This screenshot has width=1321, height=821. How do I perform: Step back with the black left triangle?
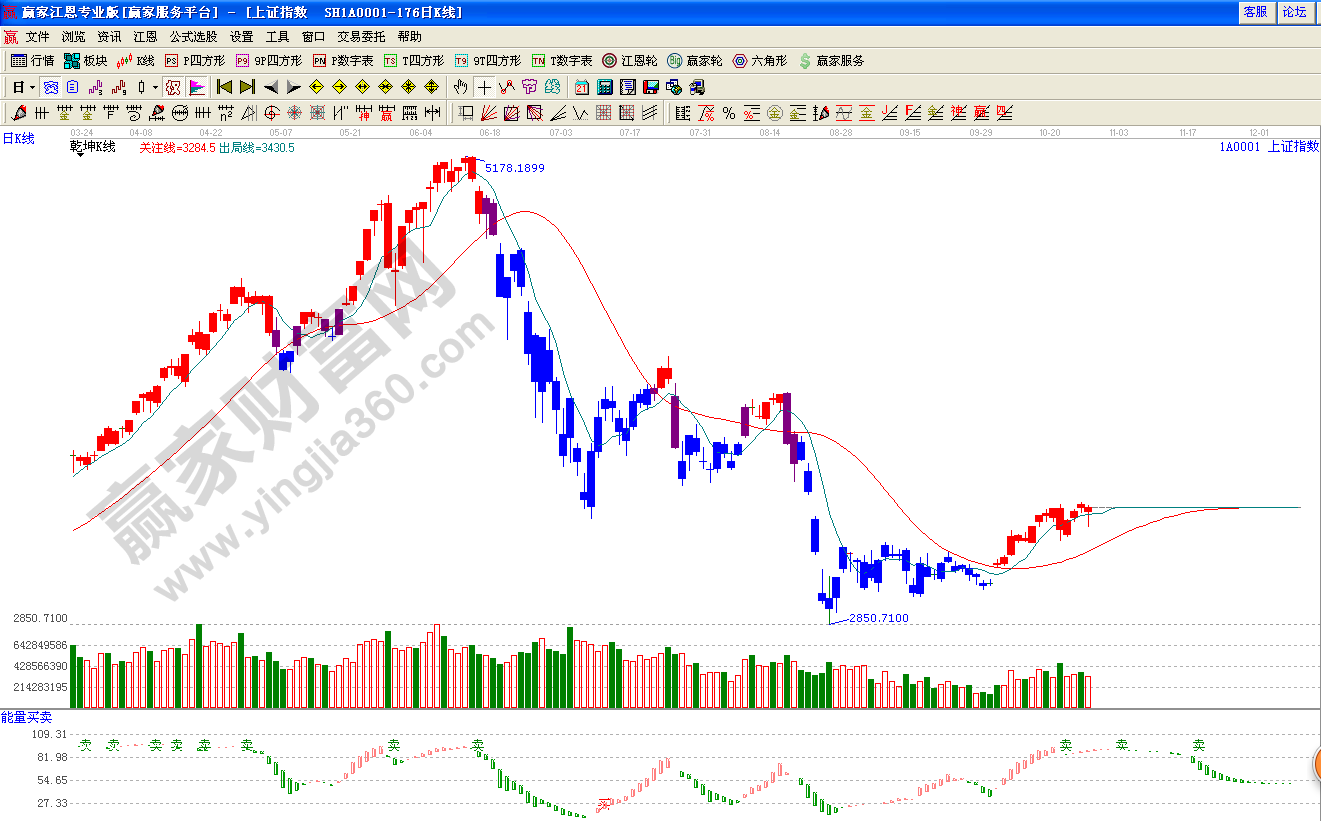[x=270, y=87]
